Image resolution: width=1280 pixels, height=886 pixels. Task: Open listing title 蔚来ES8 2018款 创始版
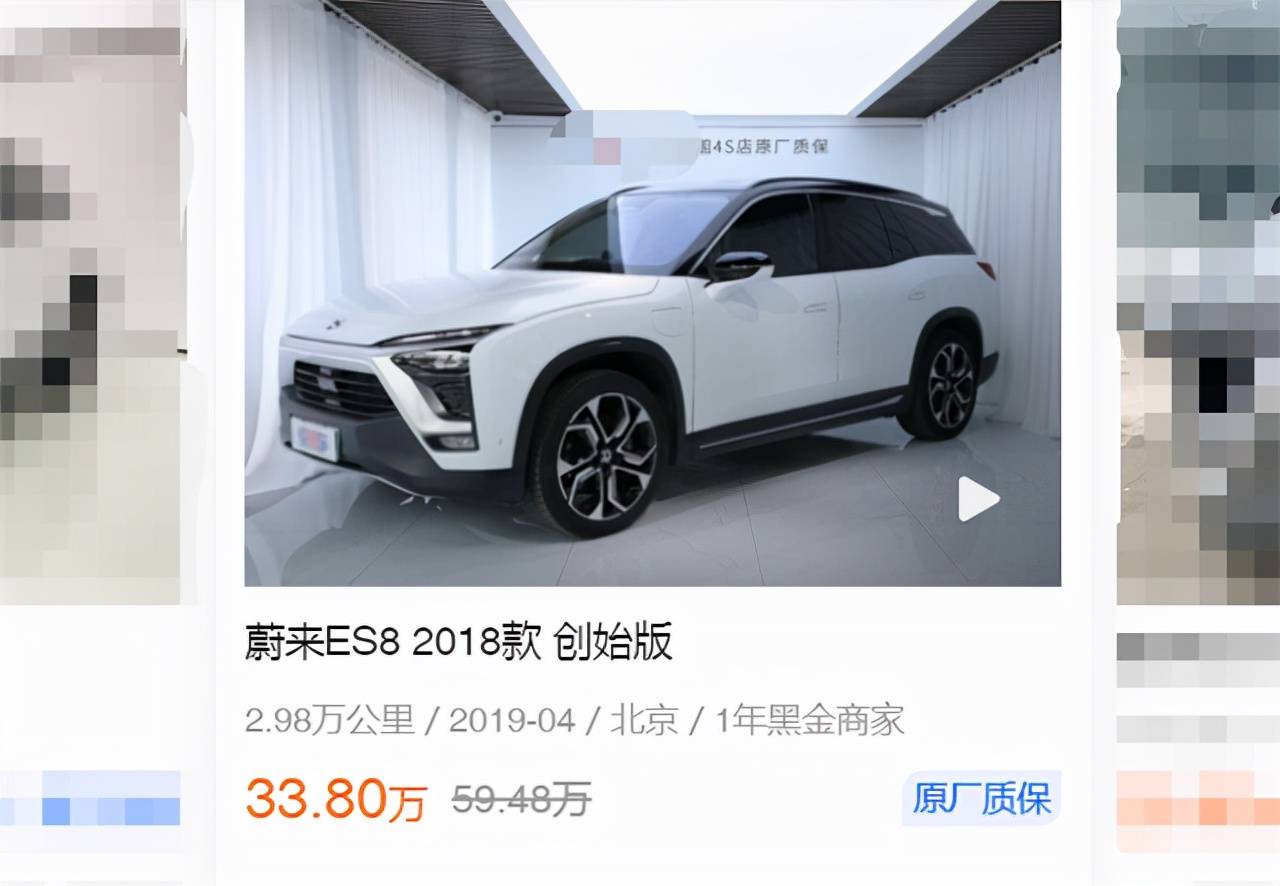coord(459,642)
